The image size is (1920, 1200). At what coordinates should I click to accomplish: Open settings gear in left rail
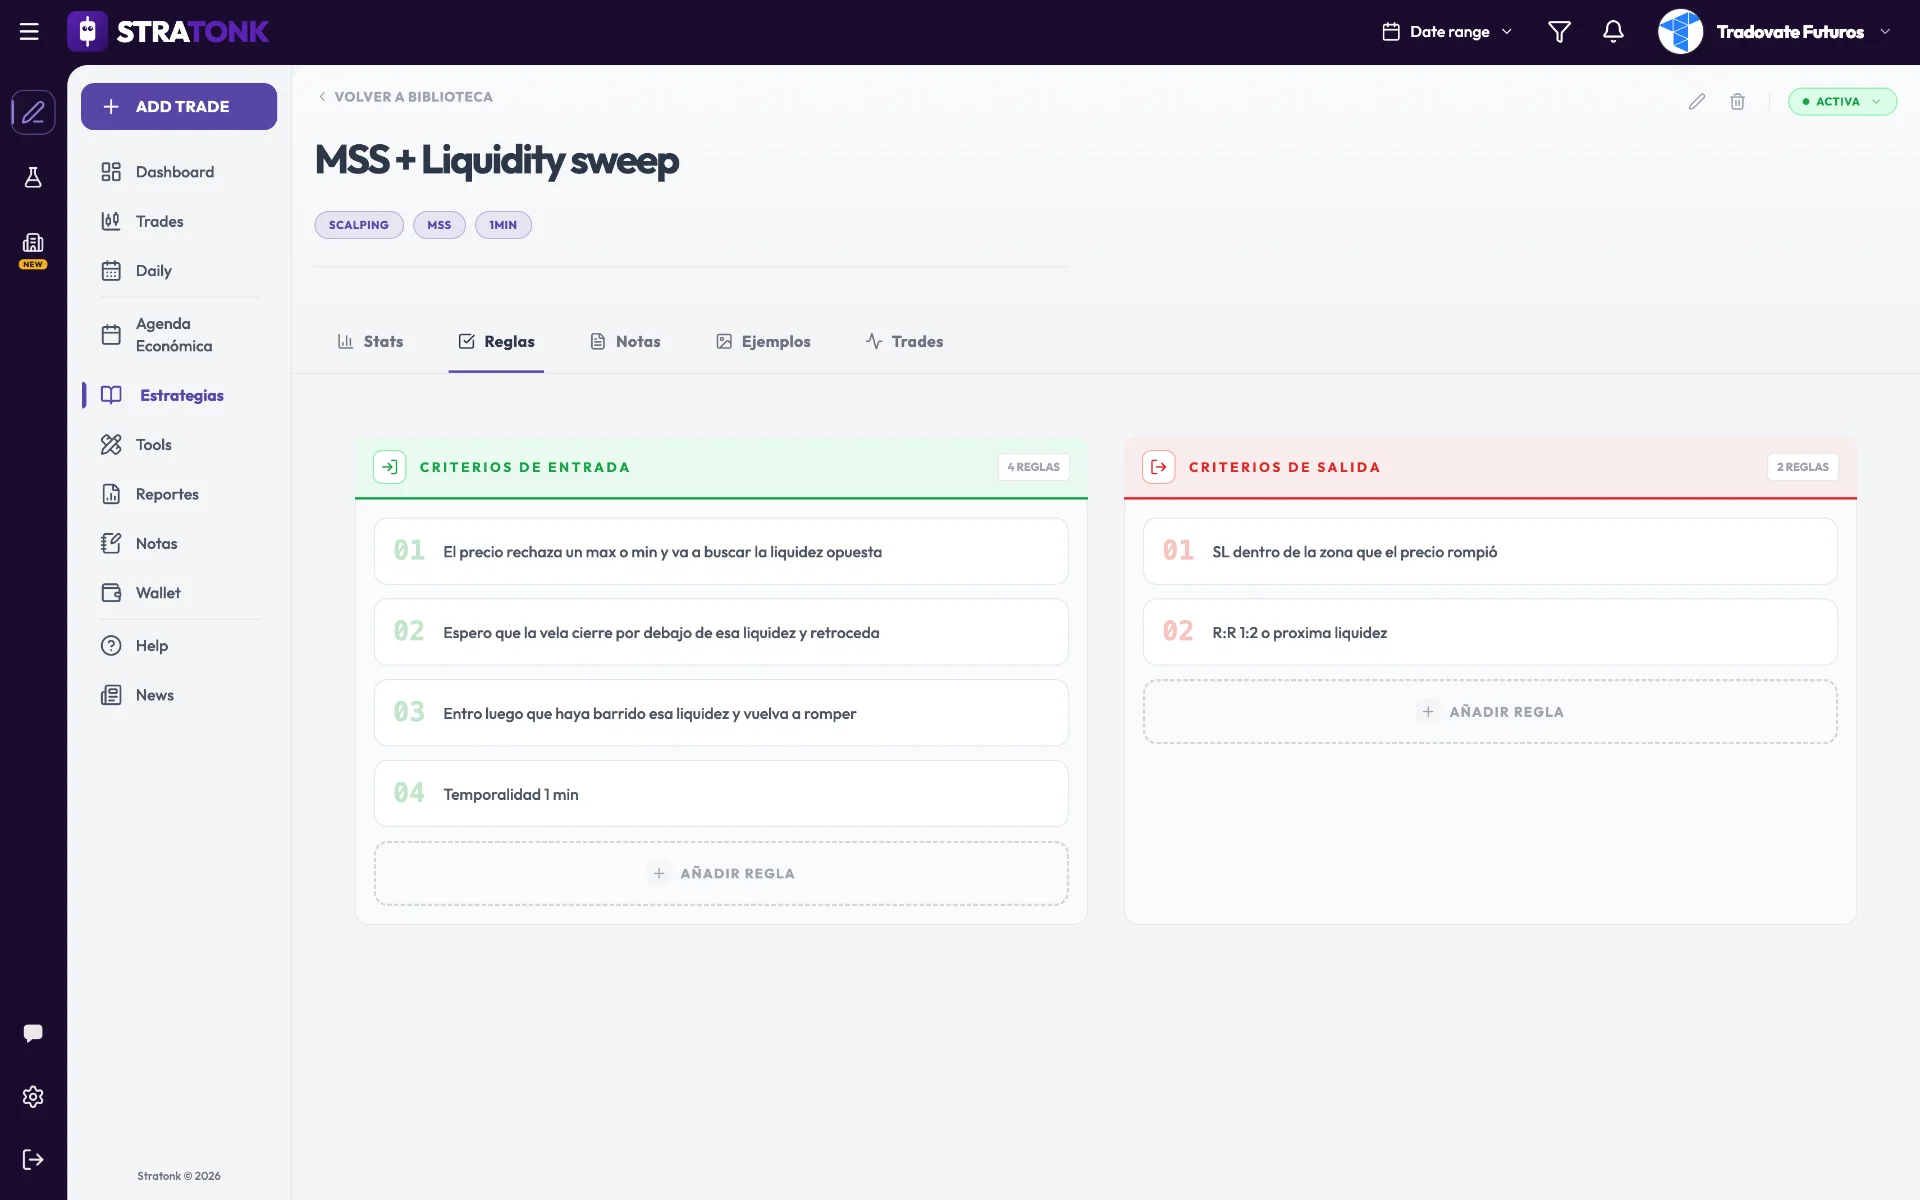click(33, 1097)
